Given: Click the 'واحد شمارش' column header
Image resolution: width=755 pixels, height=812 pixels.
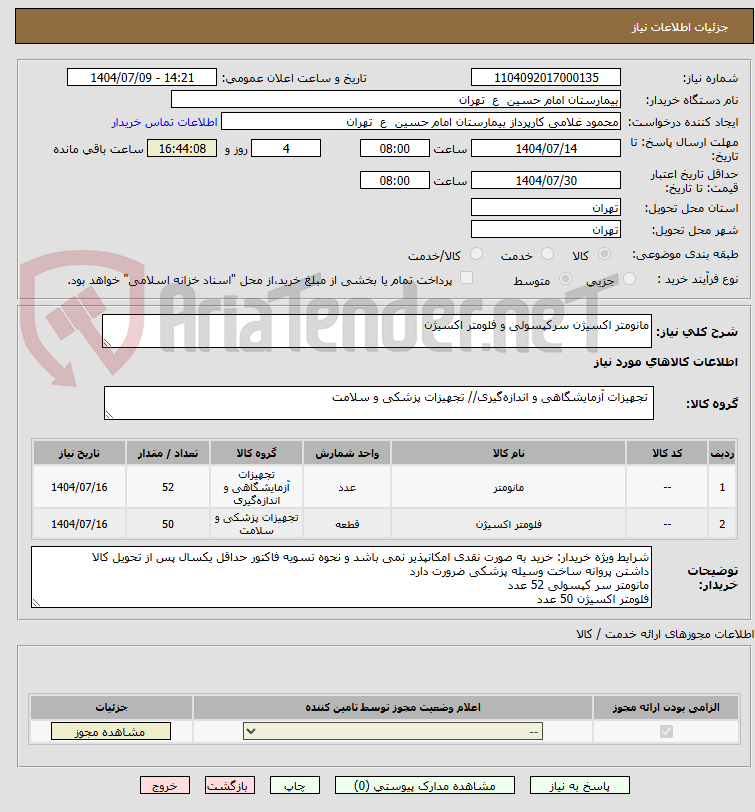Looking at the screenshot, I should [x=347, y=453].
